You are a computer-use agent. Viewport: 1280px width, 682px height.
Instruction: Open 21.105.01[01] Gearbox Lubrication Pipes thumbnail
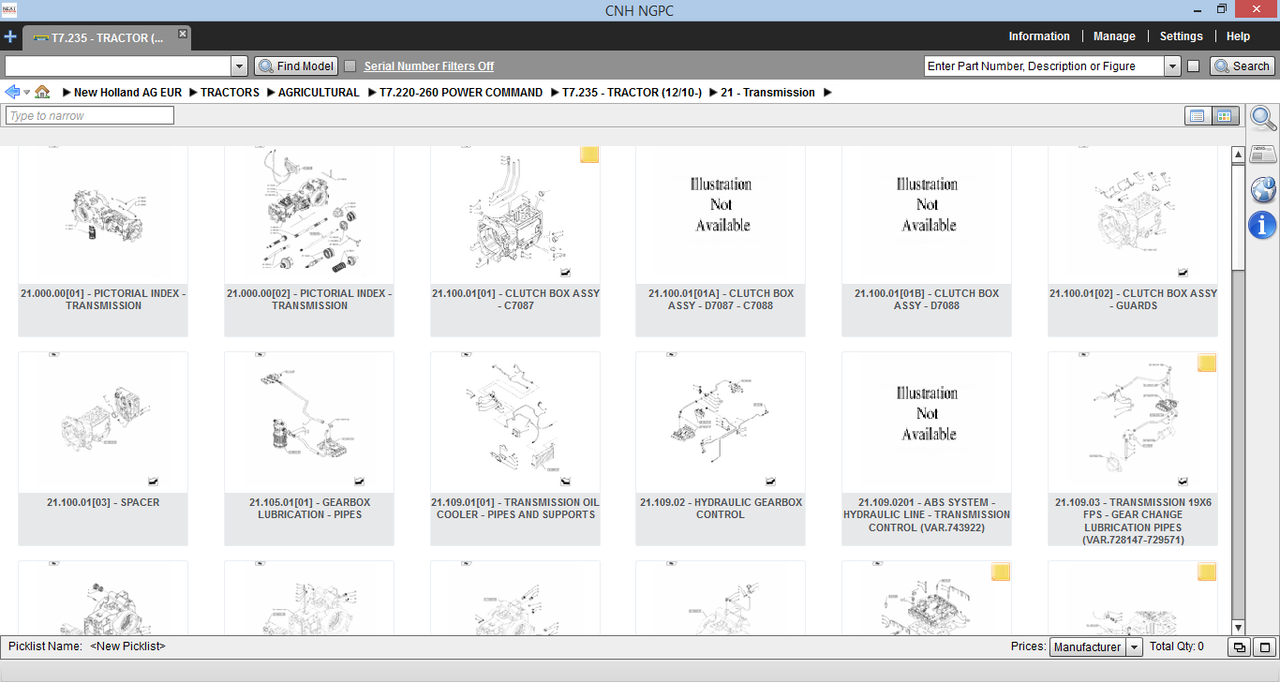309,422
